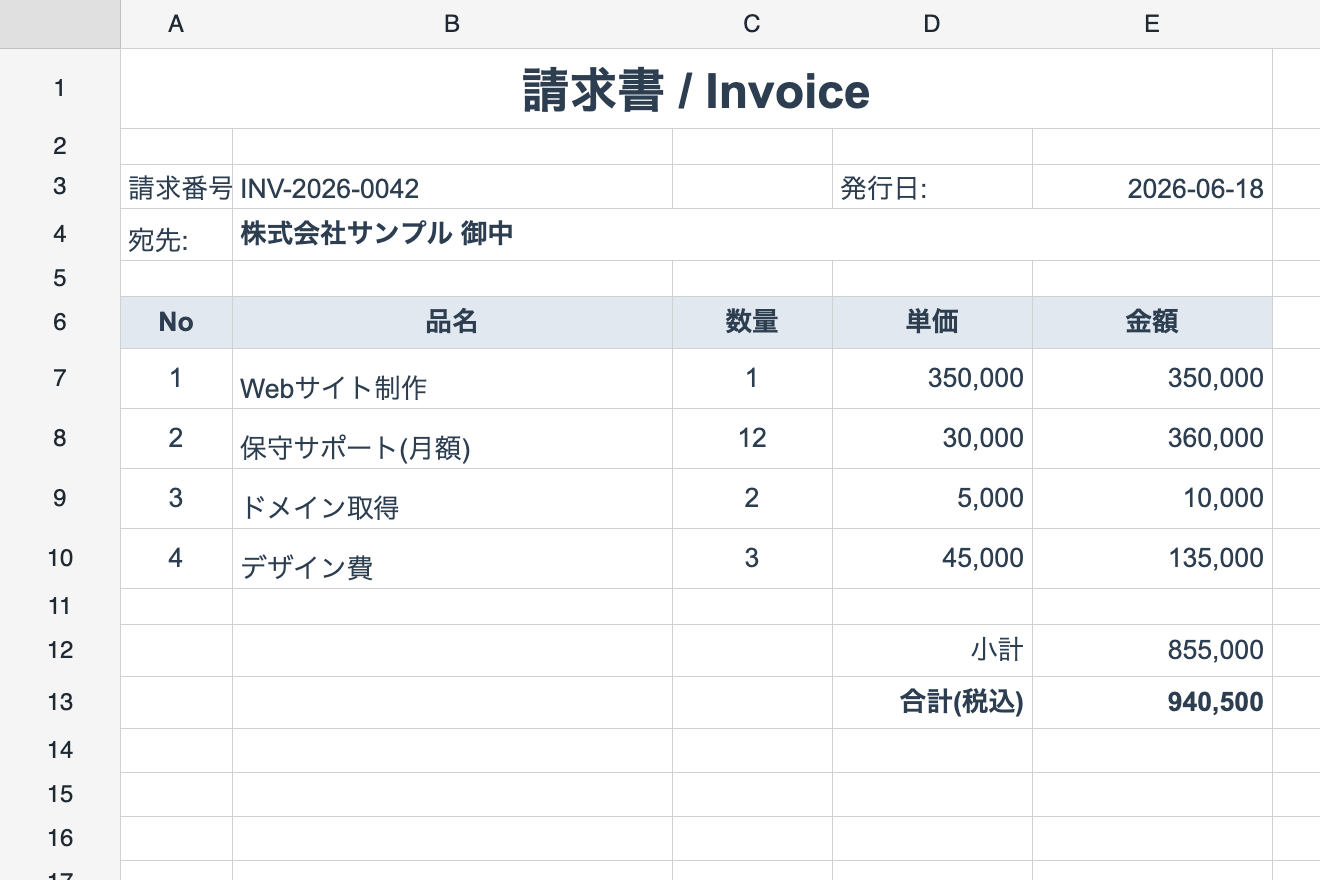Select the unit price 5,000 cell

pos(932,498)
